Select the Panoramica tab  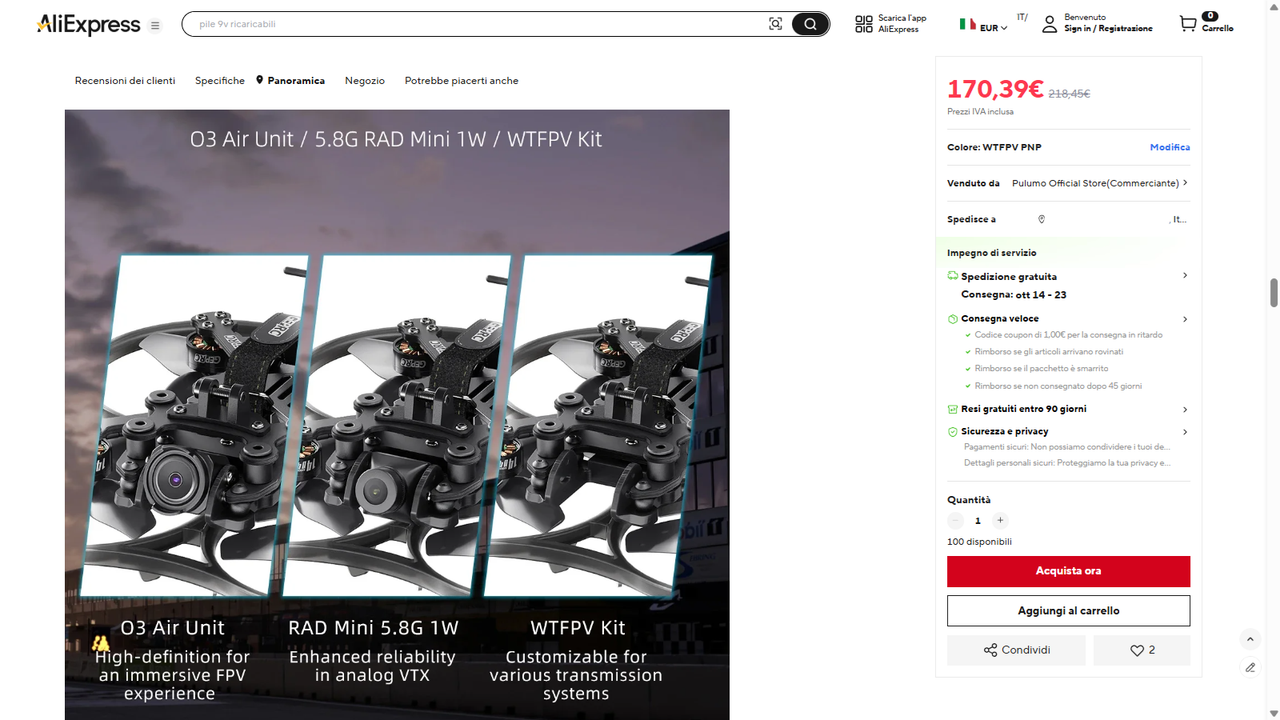tap(290, 80)
